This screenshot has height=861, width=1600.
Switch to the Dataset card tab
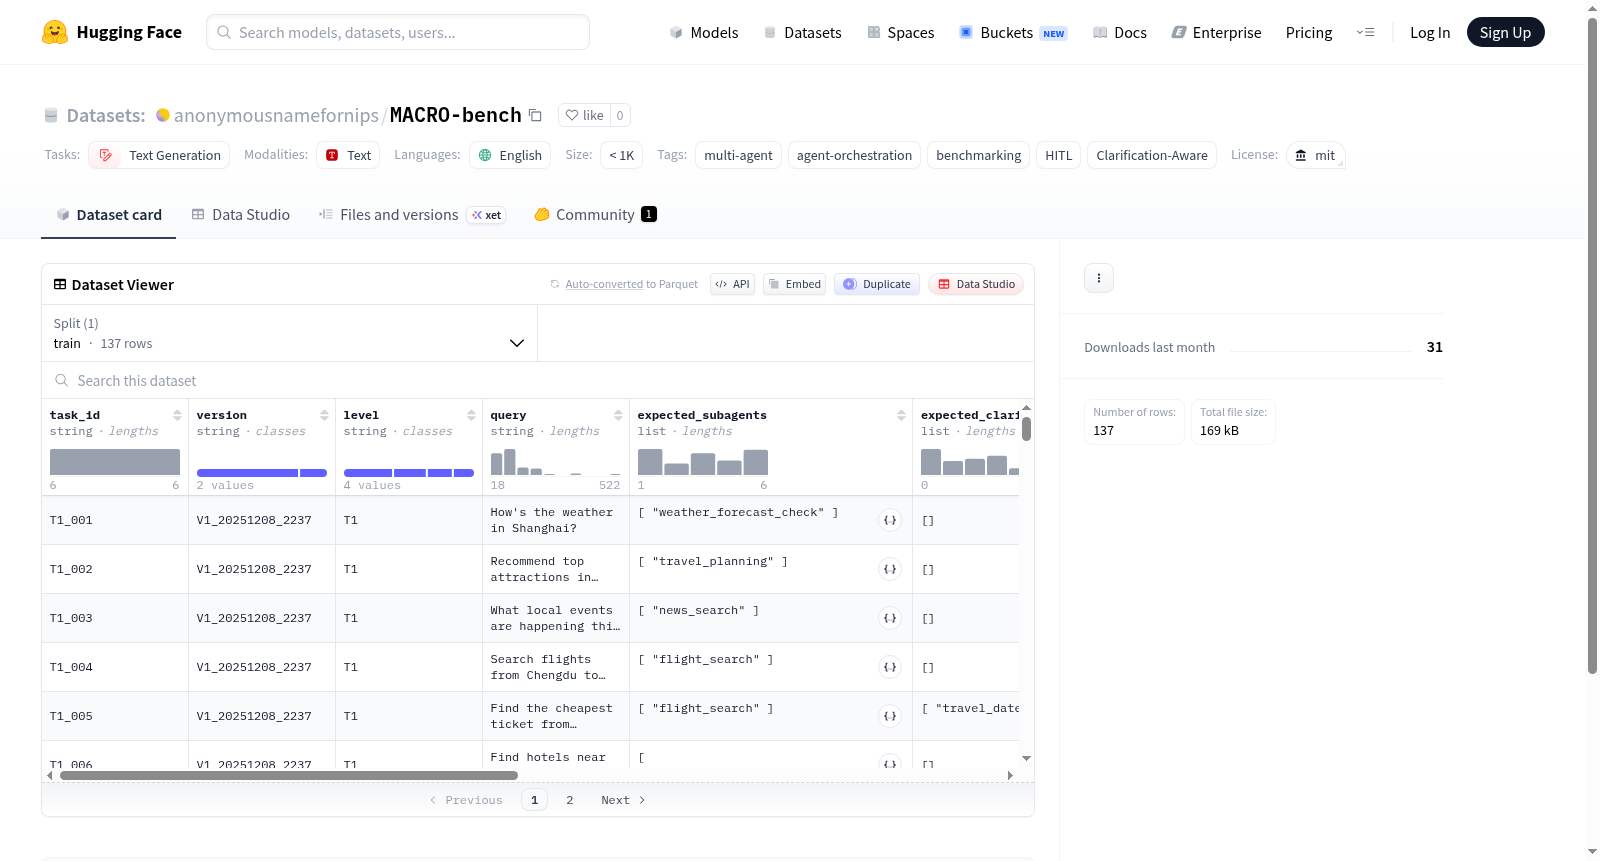click(x=108, y=214)
